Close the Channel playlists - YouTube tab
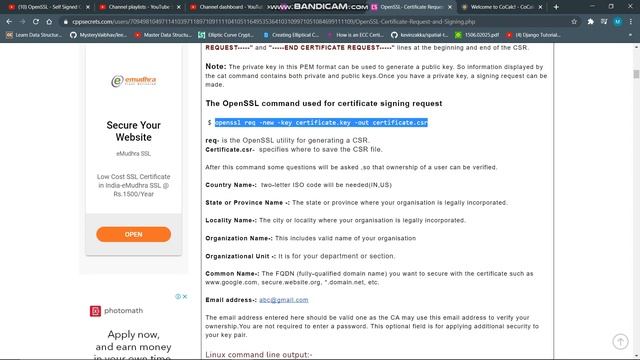 click(178, 7)
